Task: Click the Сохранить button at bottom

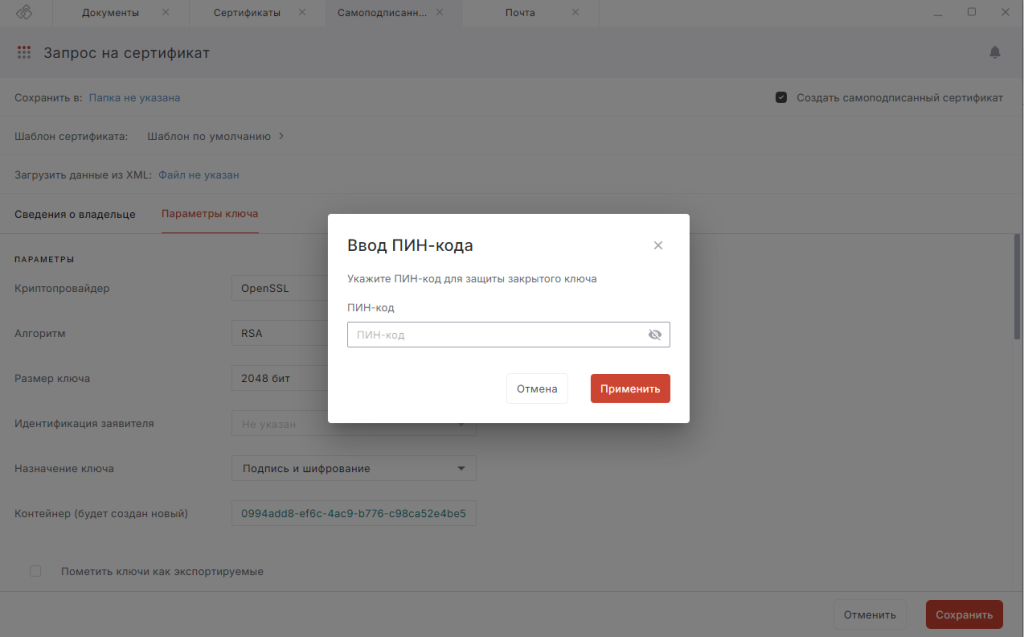Action: [964, 614]
